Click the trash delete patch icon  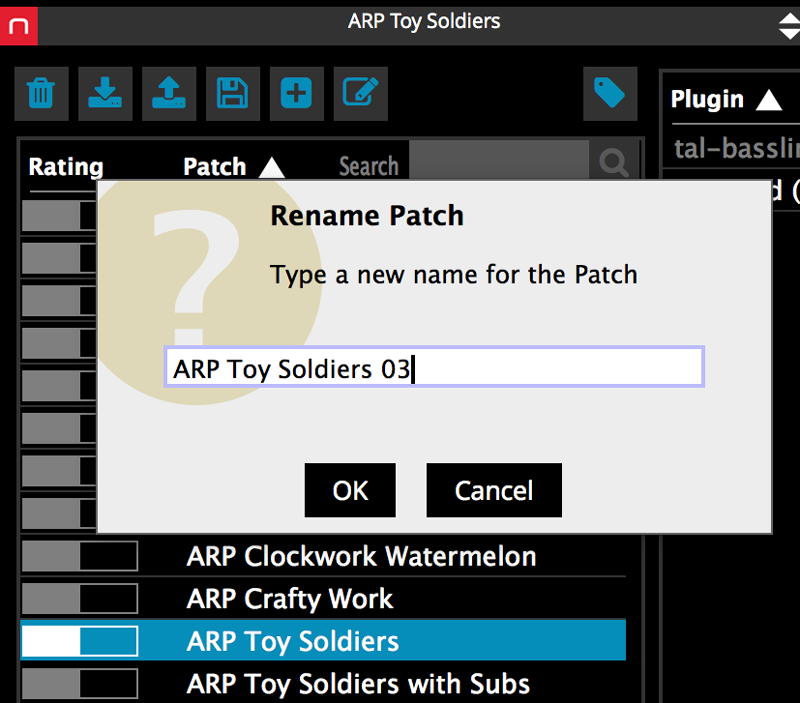tap(41, 93)
